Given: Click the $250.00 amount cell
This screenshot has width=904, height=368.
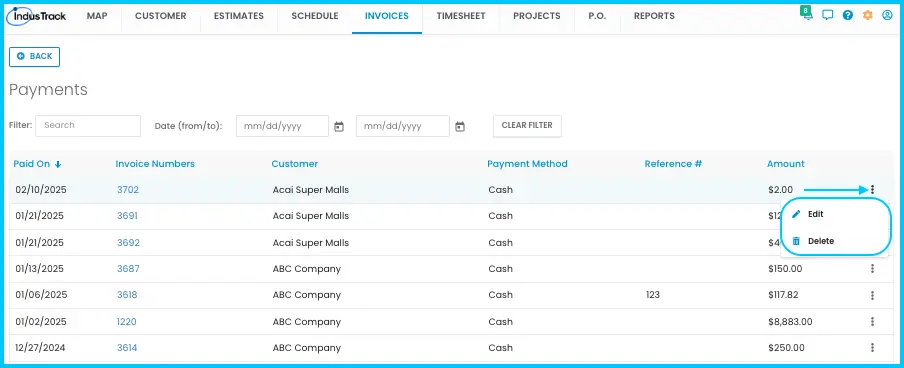Looking at the screenshot, I should click(x=785, y=348).
